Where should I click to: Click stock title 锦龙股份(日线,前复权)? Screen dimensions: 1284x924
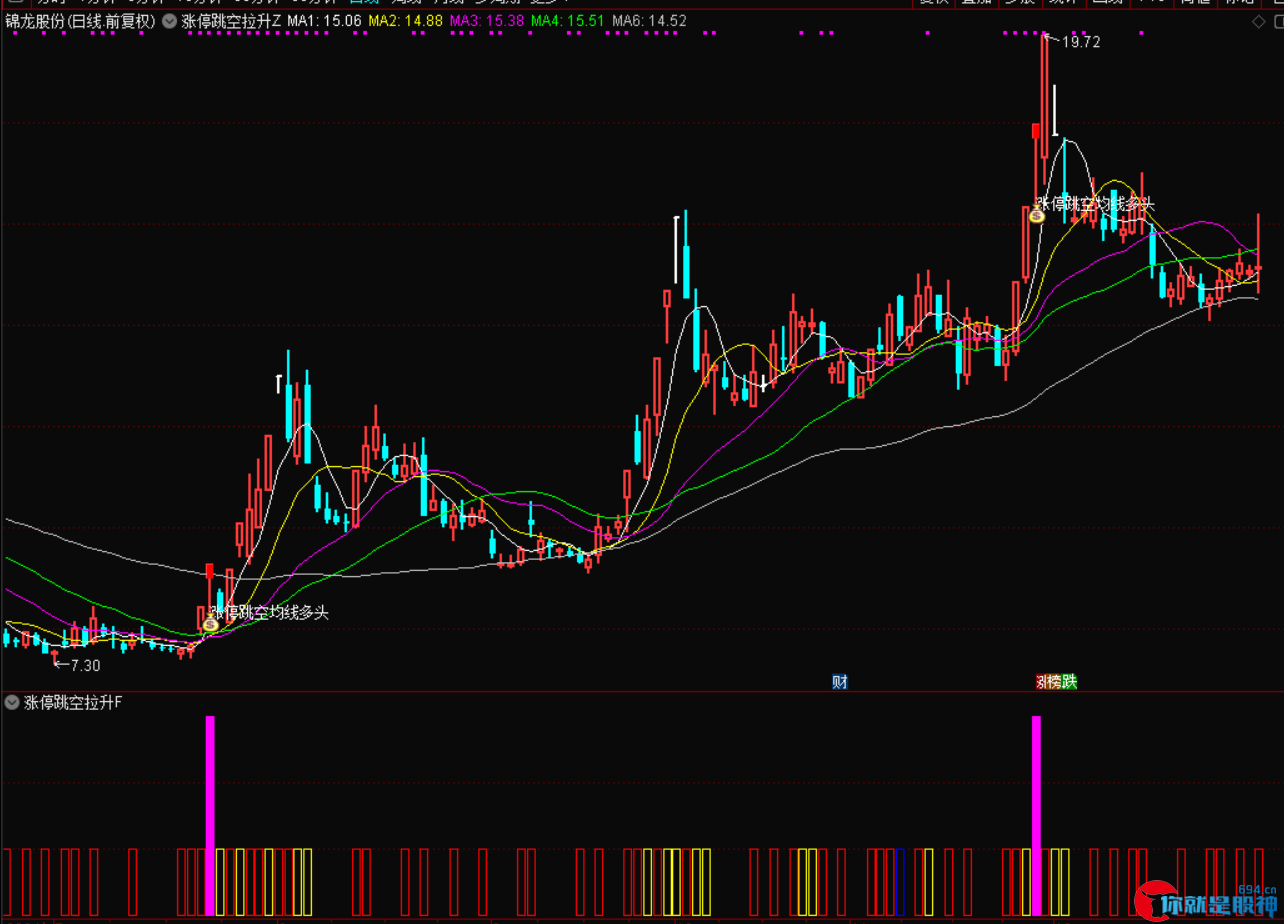pyautogui.click(x=80, y=21)
